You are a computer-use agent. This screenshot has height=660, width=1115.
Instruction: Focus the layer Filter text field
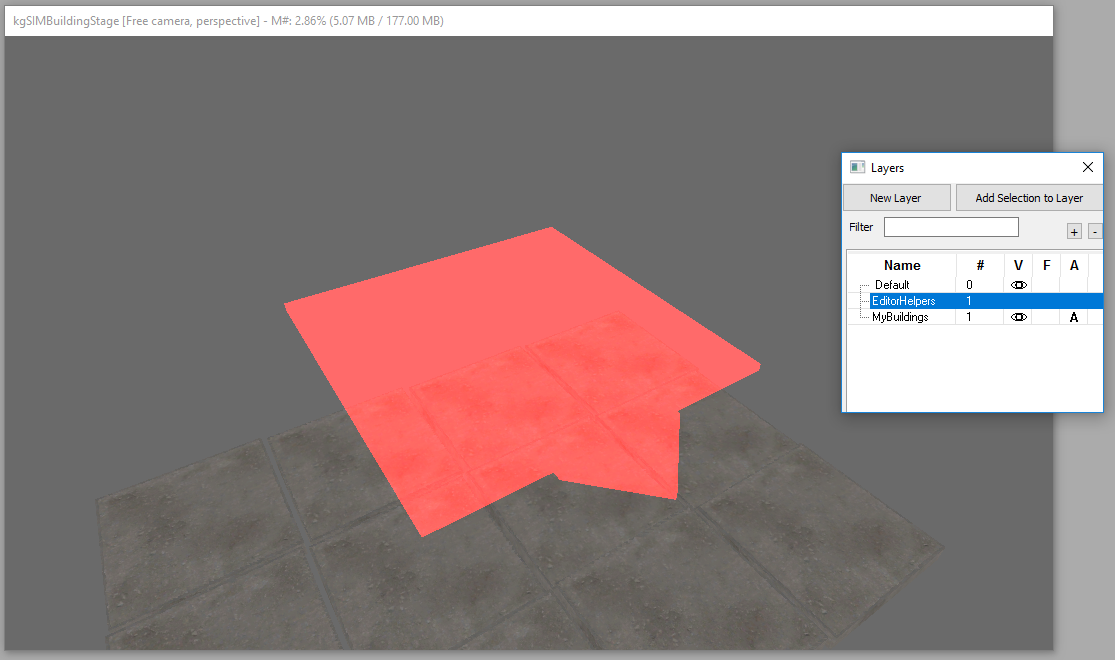tap(951, 227)
